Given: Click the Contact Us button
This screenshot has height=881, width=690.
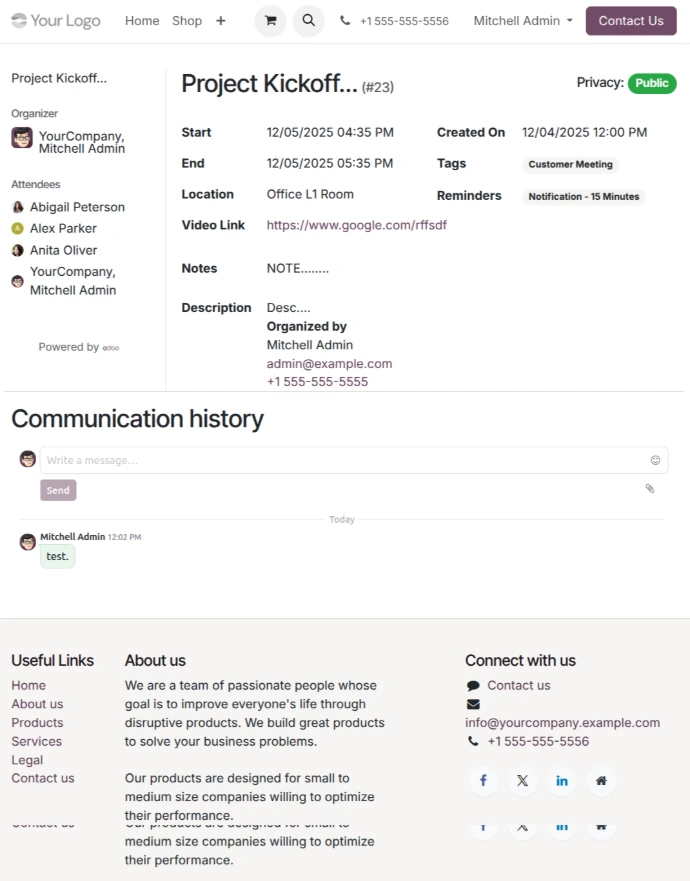Looking at the screenshot, I should point(631,21).
